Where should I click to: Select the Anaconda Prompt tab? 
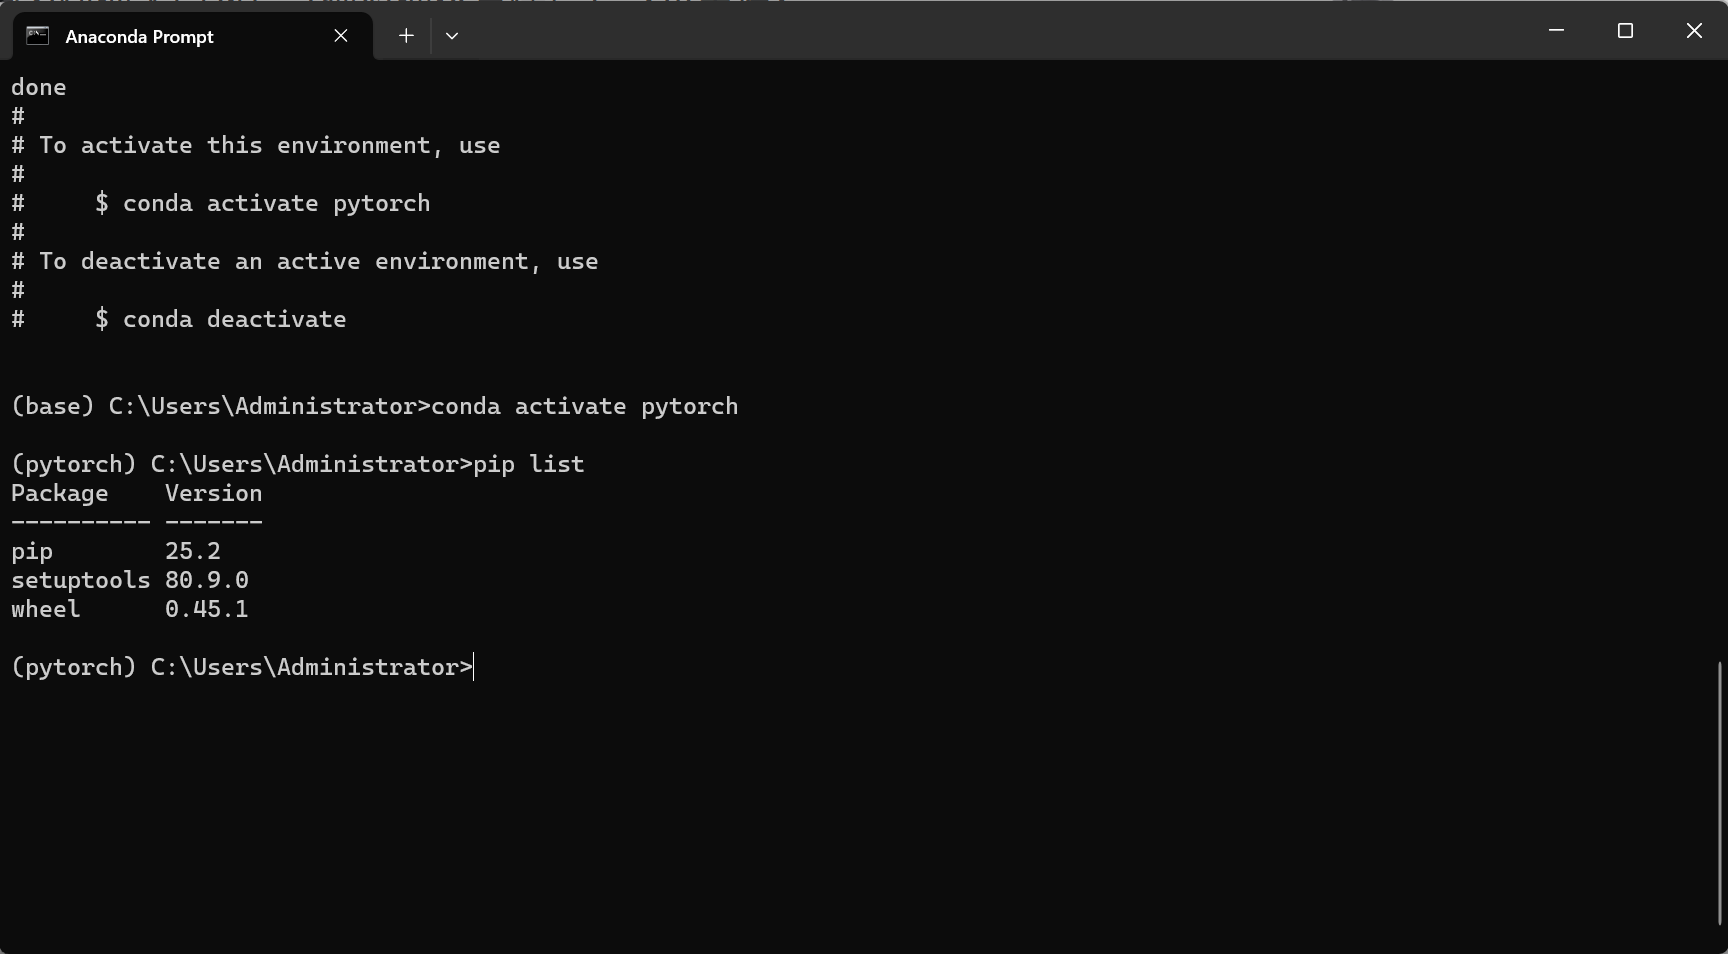pyautogui.click(x=193, y=36)
